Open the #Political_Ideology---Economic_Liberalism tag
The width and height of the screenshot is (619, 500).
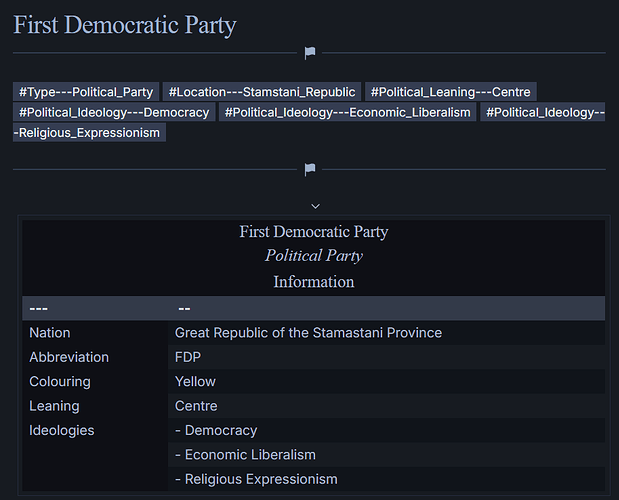pyautogui.click(x=347, y=112)
